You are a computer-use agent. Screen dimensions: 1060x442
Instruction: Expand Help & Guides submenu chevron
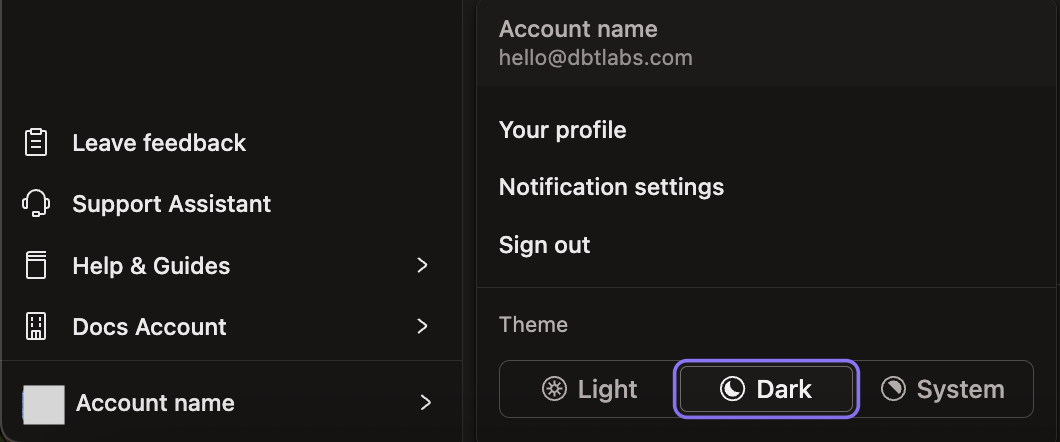(423, 266)
